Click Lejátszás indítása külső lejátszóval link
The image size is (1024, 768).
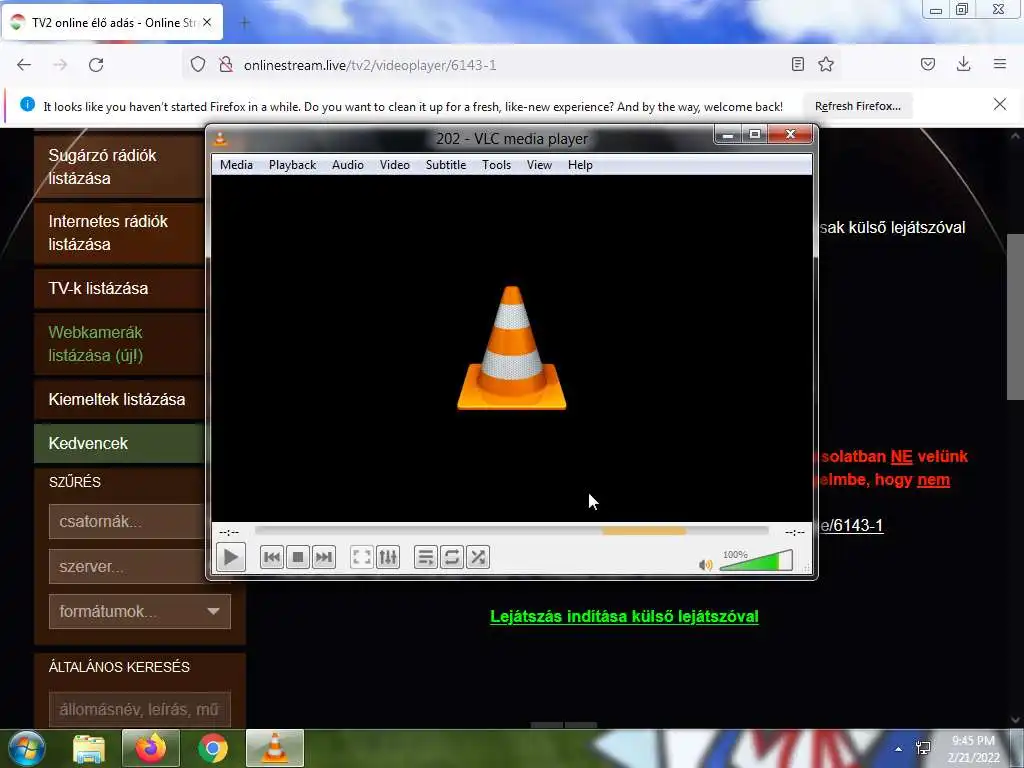(624, 616)
